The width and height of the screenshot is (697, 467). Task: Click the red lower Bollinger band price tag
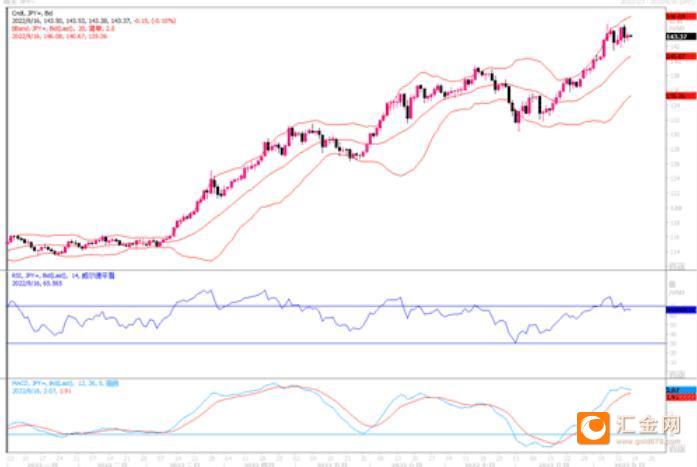[681, 96]
